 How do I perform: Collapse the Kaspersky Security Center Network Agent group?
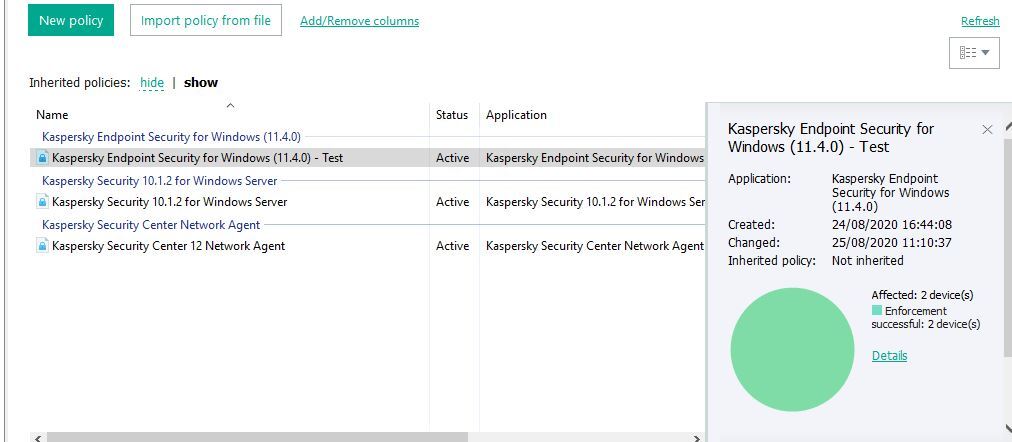[151, 225]
